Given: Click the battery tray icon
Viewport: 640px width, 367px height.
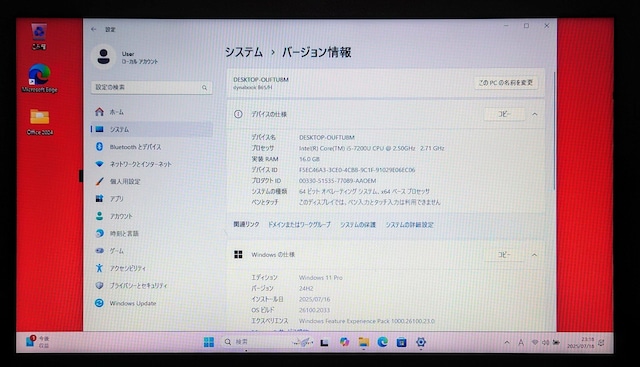Looking at the screenshot, I should (556, 343).
